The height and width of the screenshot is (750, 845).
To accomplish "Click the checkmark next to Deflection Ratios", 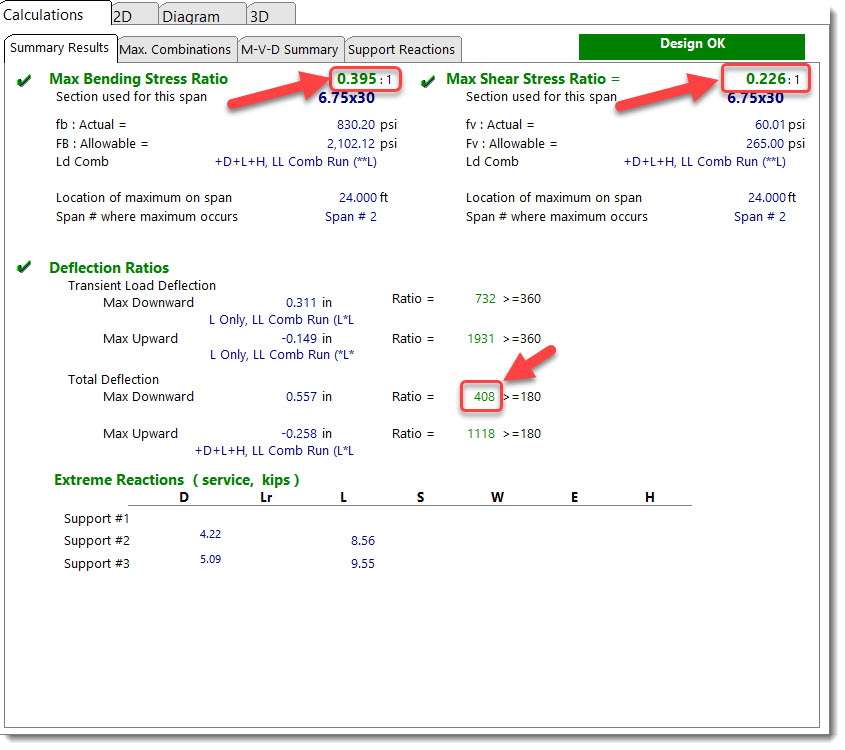I will (25, 268).
